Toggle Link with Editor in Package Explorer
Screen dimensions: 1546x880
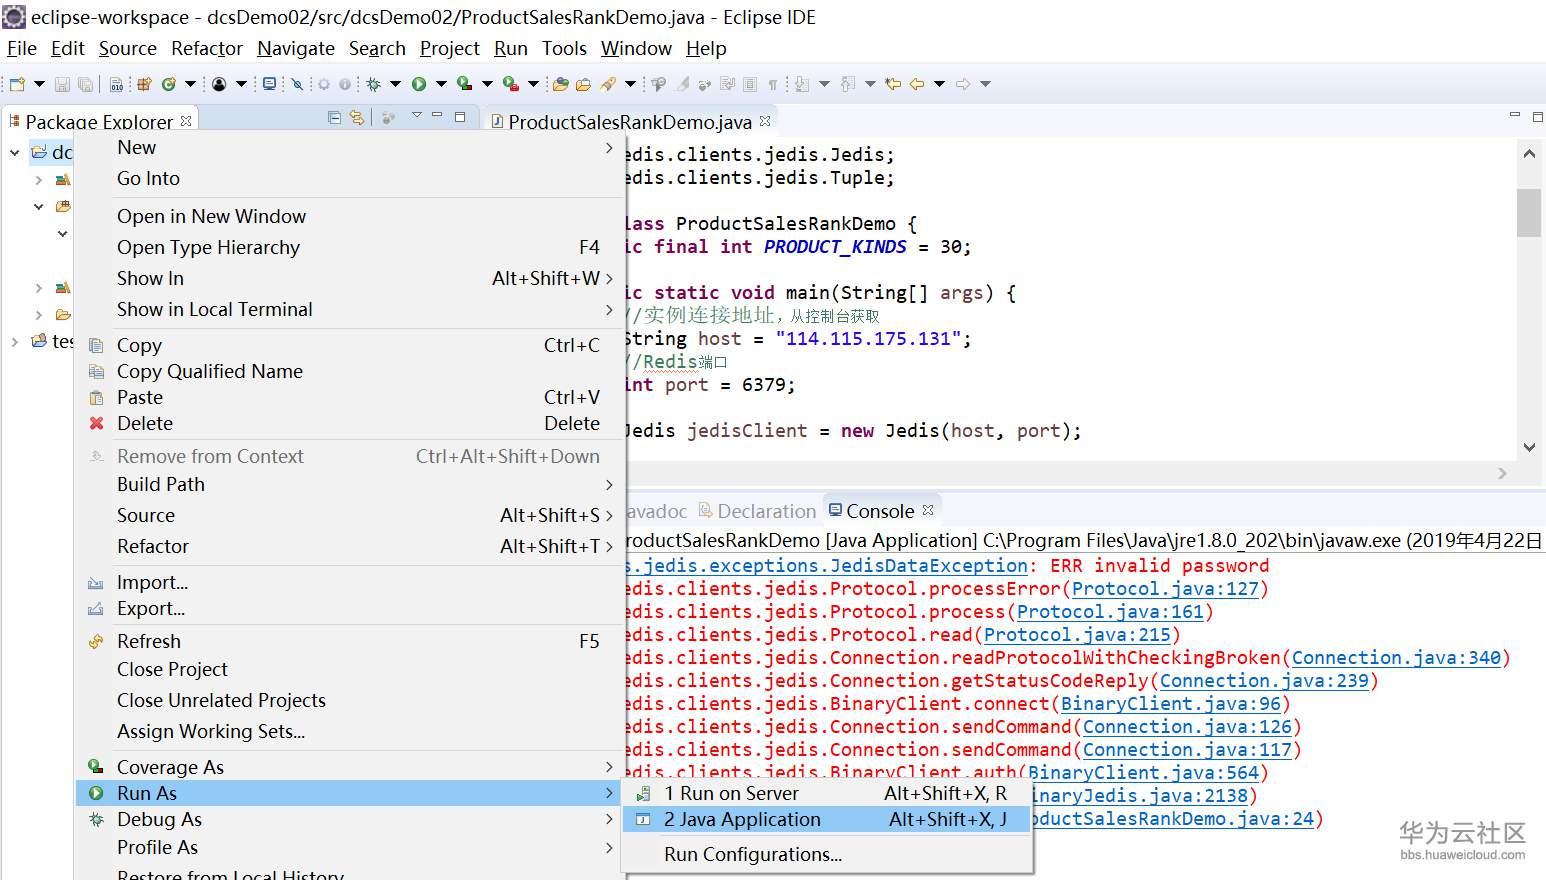coord(357,117)
